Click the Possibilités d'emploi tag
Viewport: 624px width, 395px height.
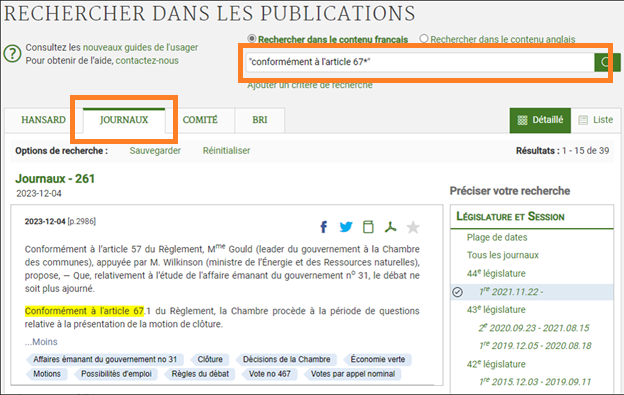pyautogui.click(x=116, y=374)
